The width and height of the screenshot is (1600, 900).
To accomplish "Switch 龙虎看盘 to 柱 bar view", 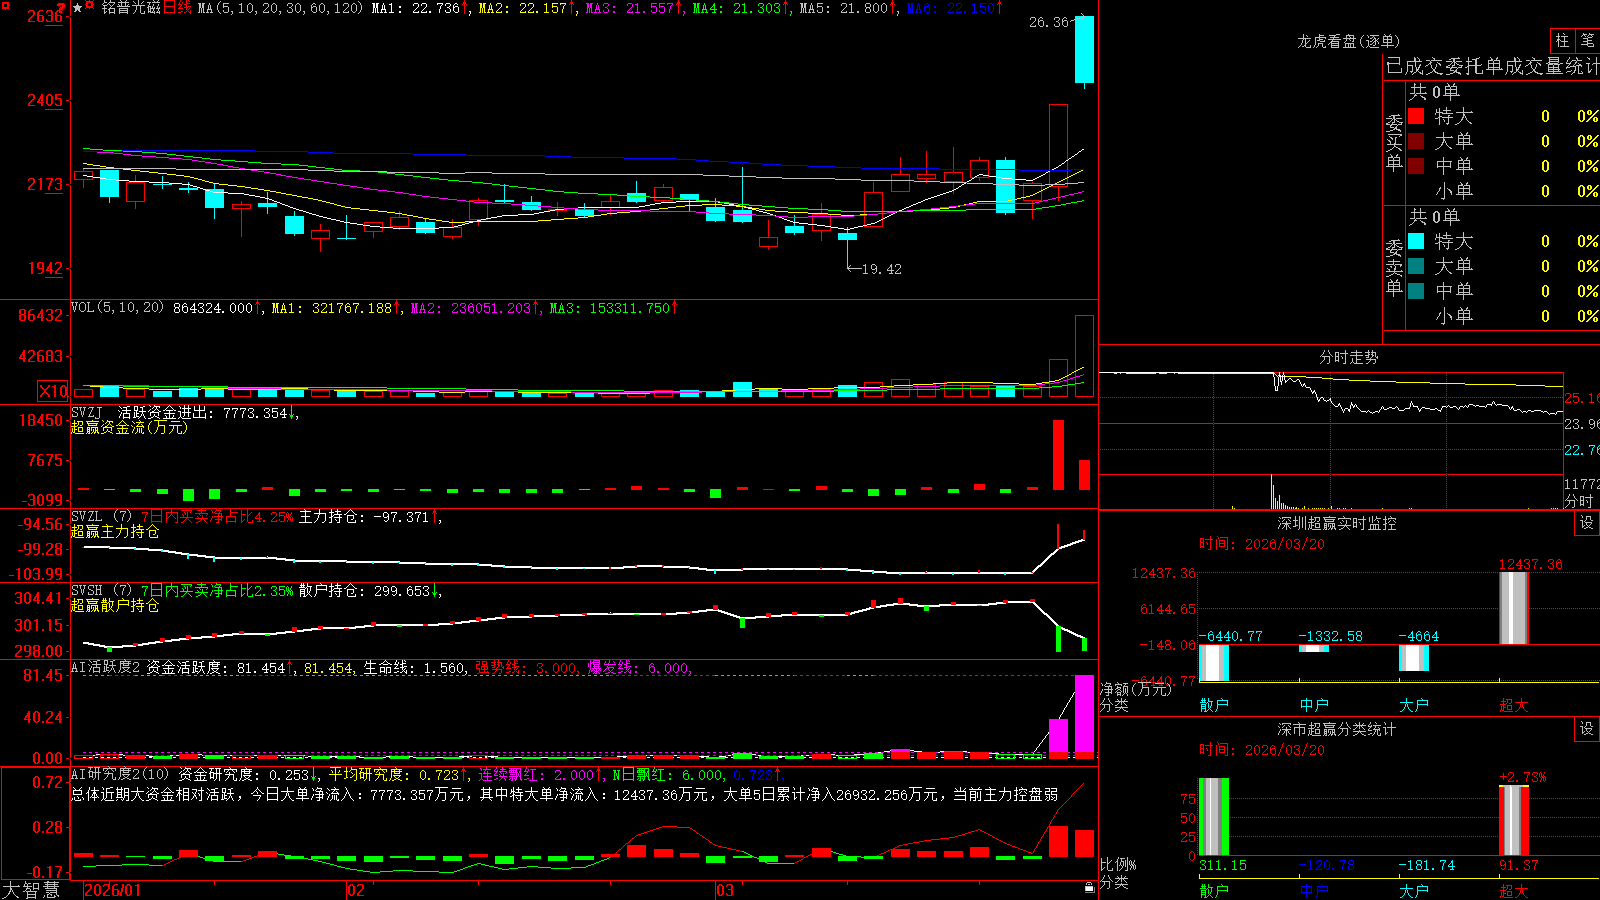I will (1562, 41).
